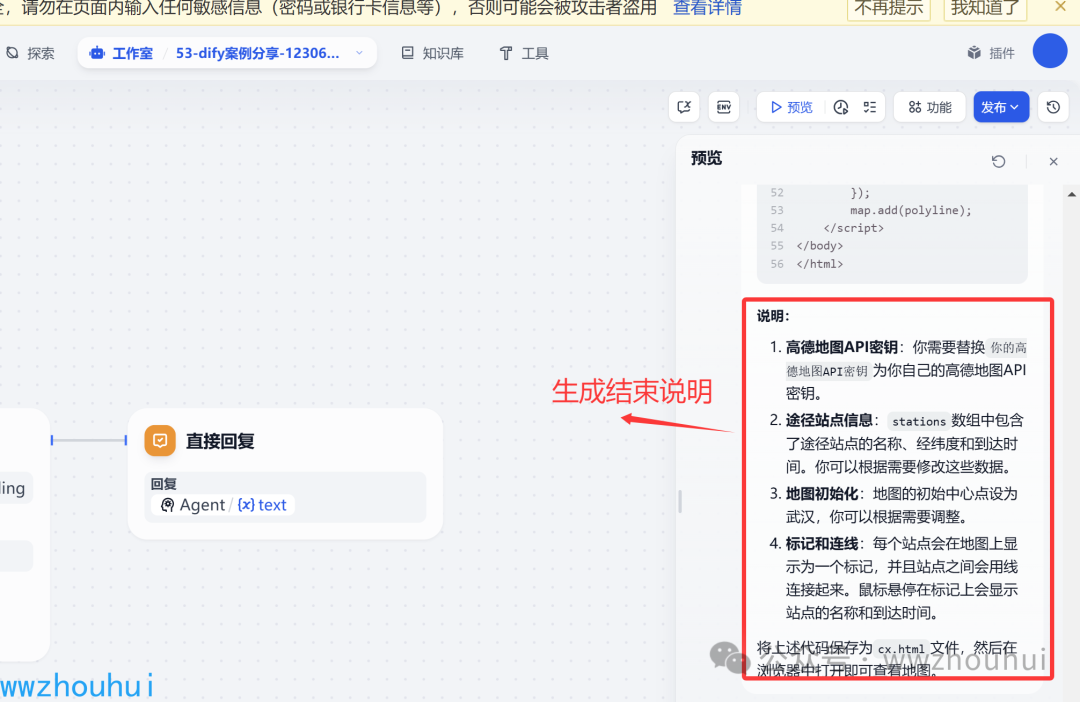Open the Explore (探索) tab

pyautogui.click(x=30, y=53)
